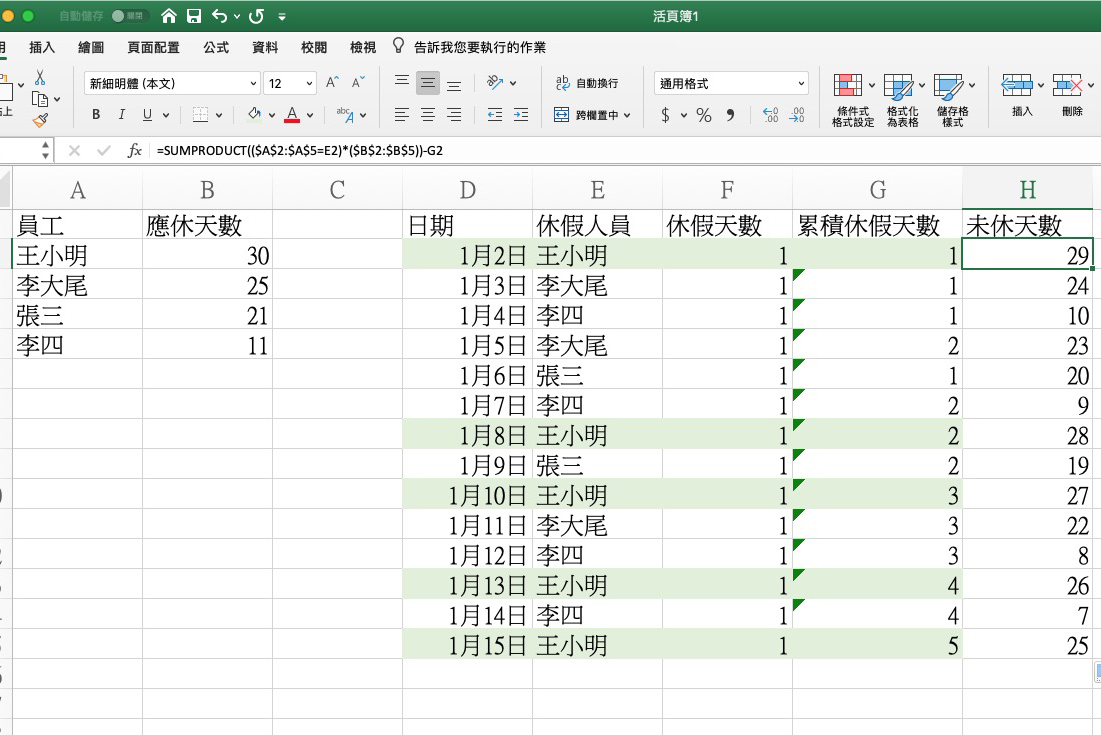The height and width of the screenshot is (735, 1101).
Task: Select the Format Painter tool
Action: click(42, 118)
